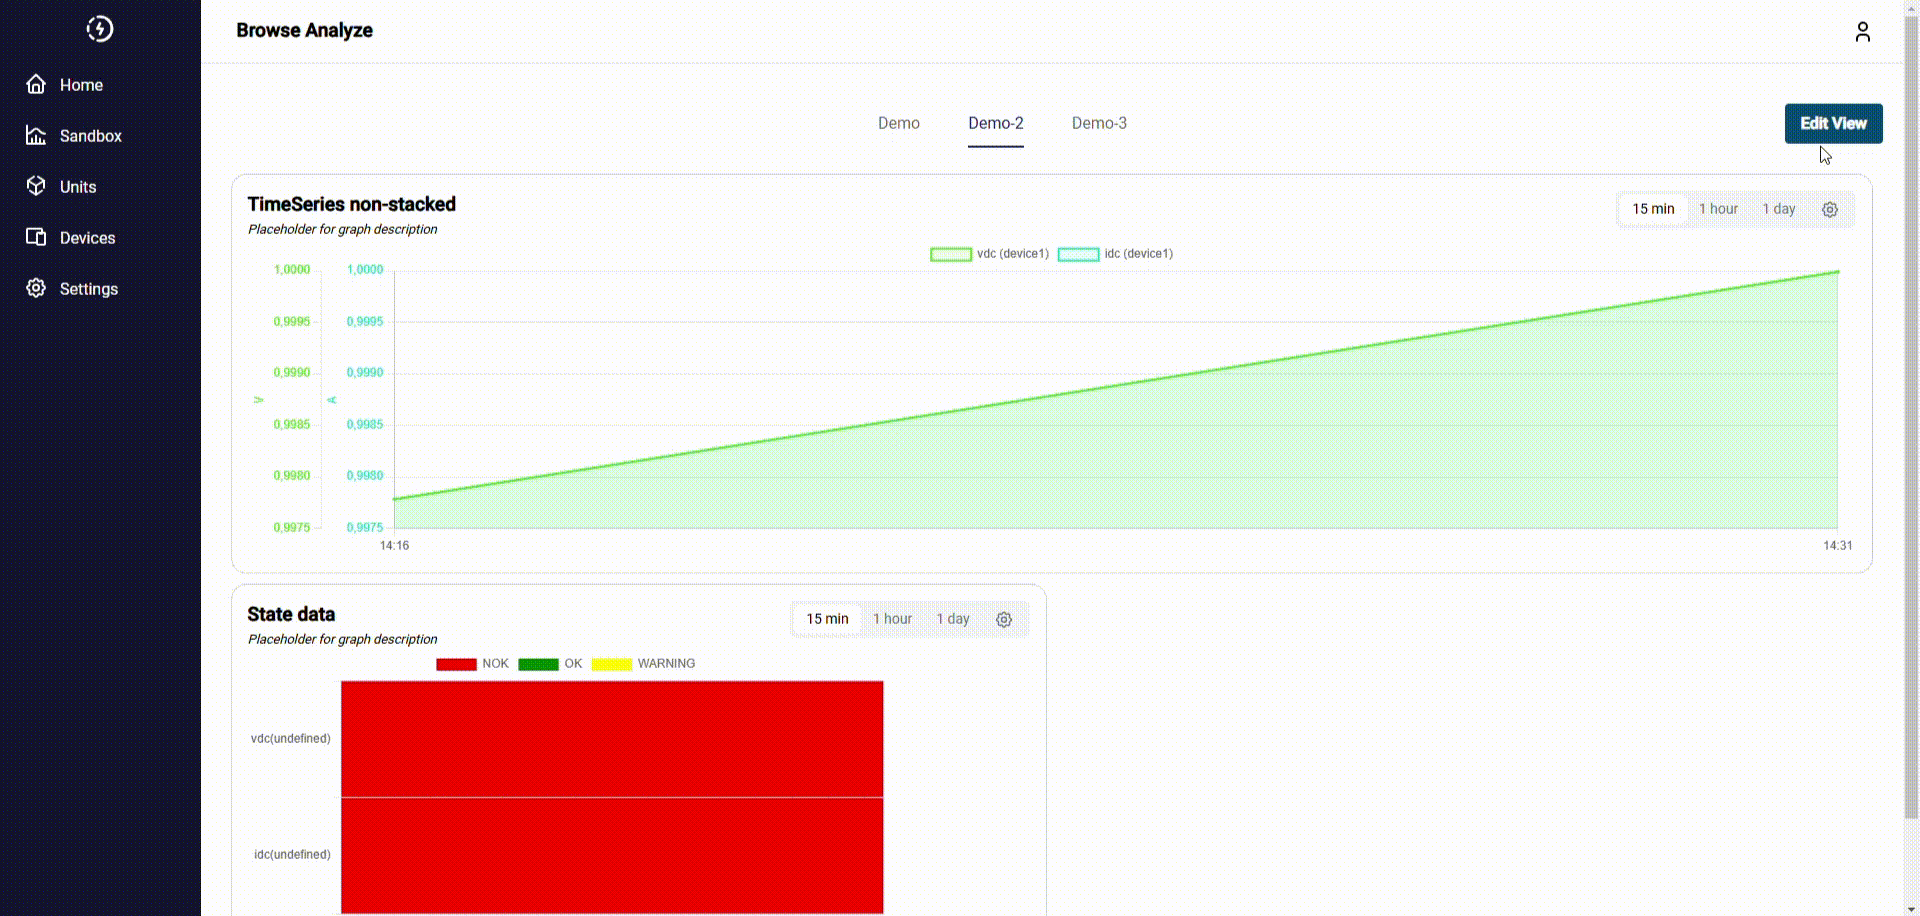Viewport: 1920px width, 916px height.
Task: Click the Edit View button
Action: (1833, 123)
